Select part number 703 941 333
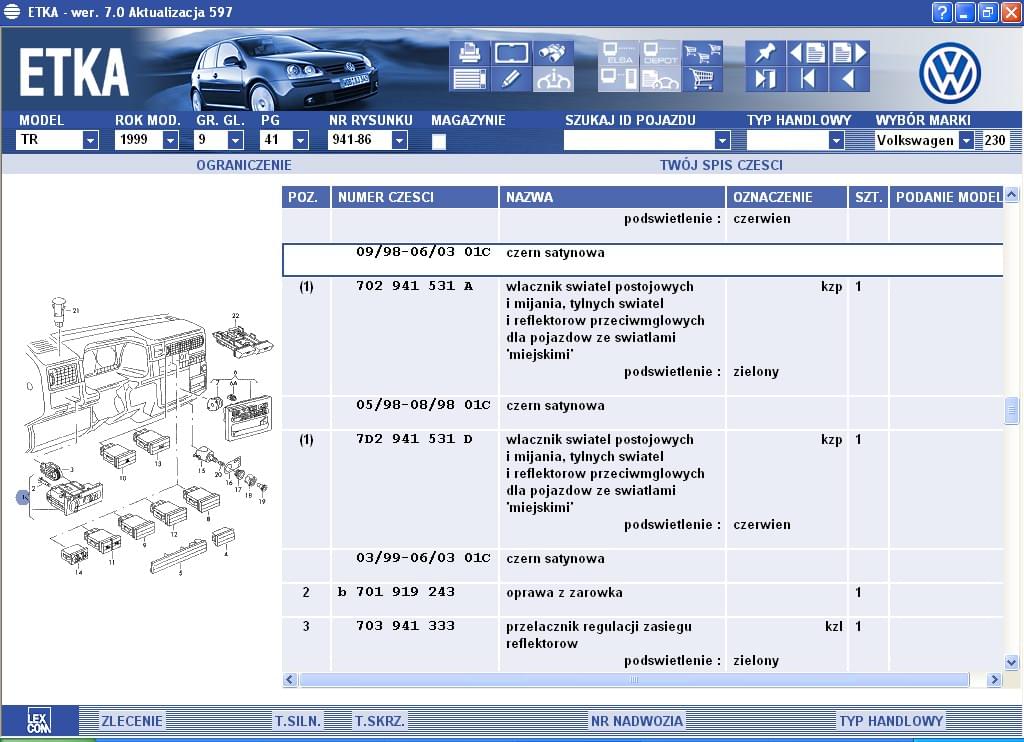1024x742 pixels. point(405,626)
